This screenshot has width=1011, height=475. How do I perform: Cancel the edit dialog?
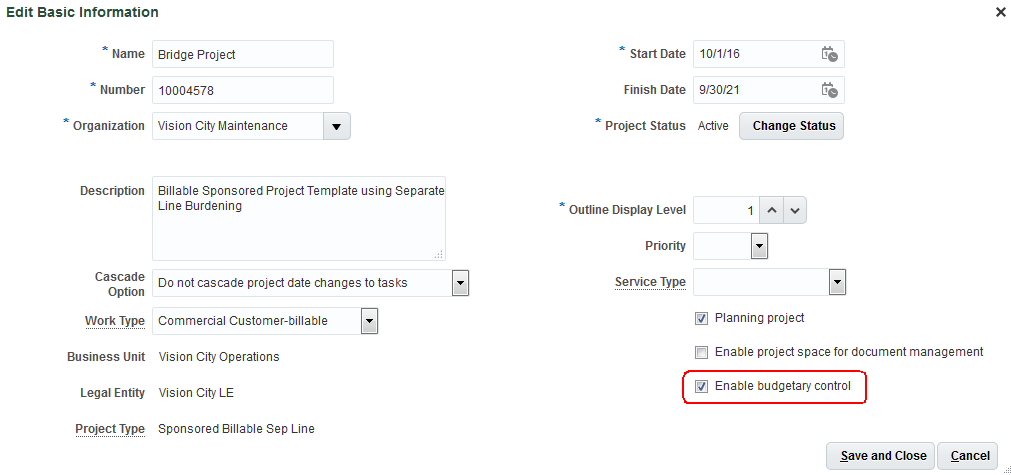969,456
